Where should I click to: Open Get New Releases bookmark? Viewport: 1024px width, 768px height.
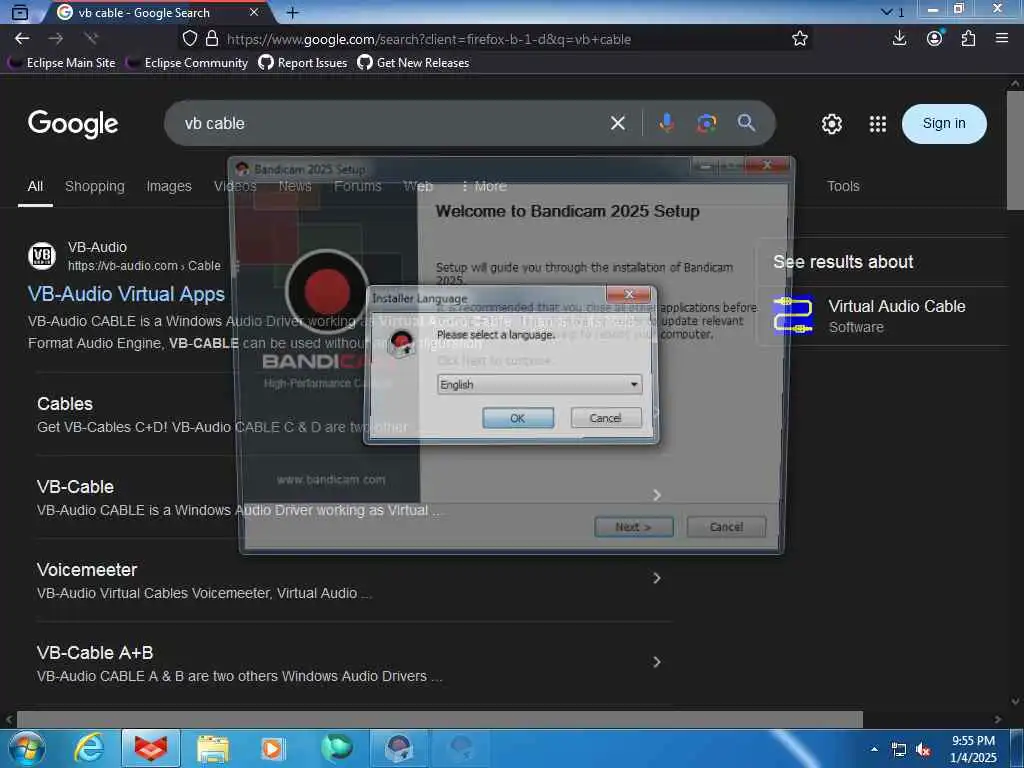(x=413, y=63)
